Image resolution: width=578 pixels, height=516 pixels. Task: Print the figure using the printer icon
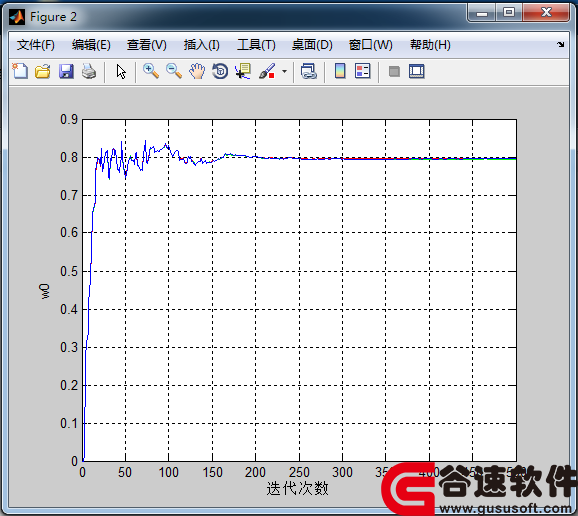click(x=89, y=71)
